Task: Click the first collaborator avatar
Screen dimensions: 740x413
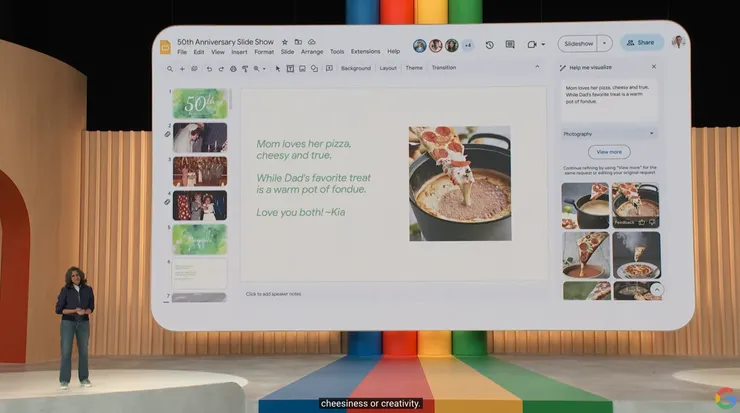Action: (420, 46)
